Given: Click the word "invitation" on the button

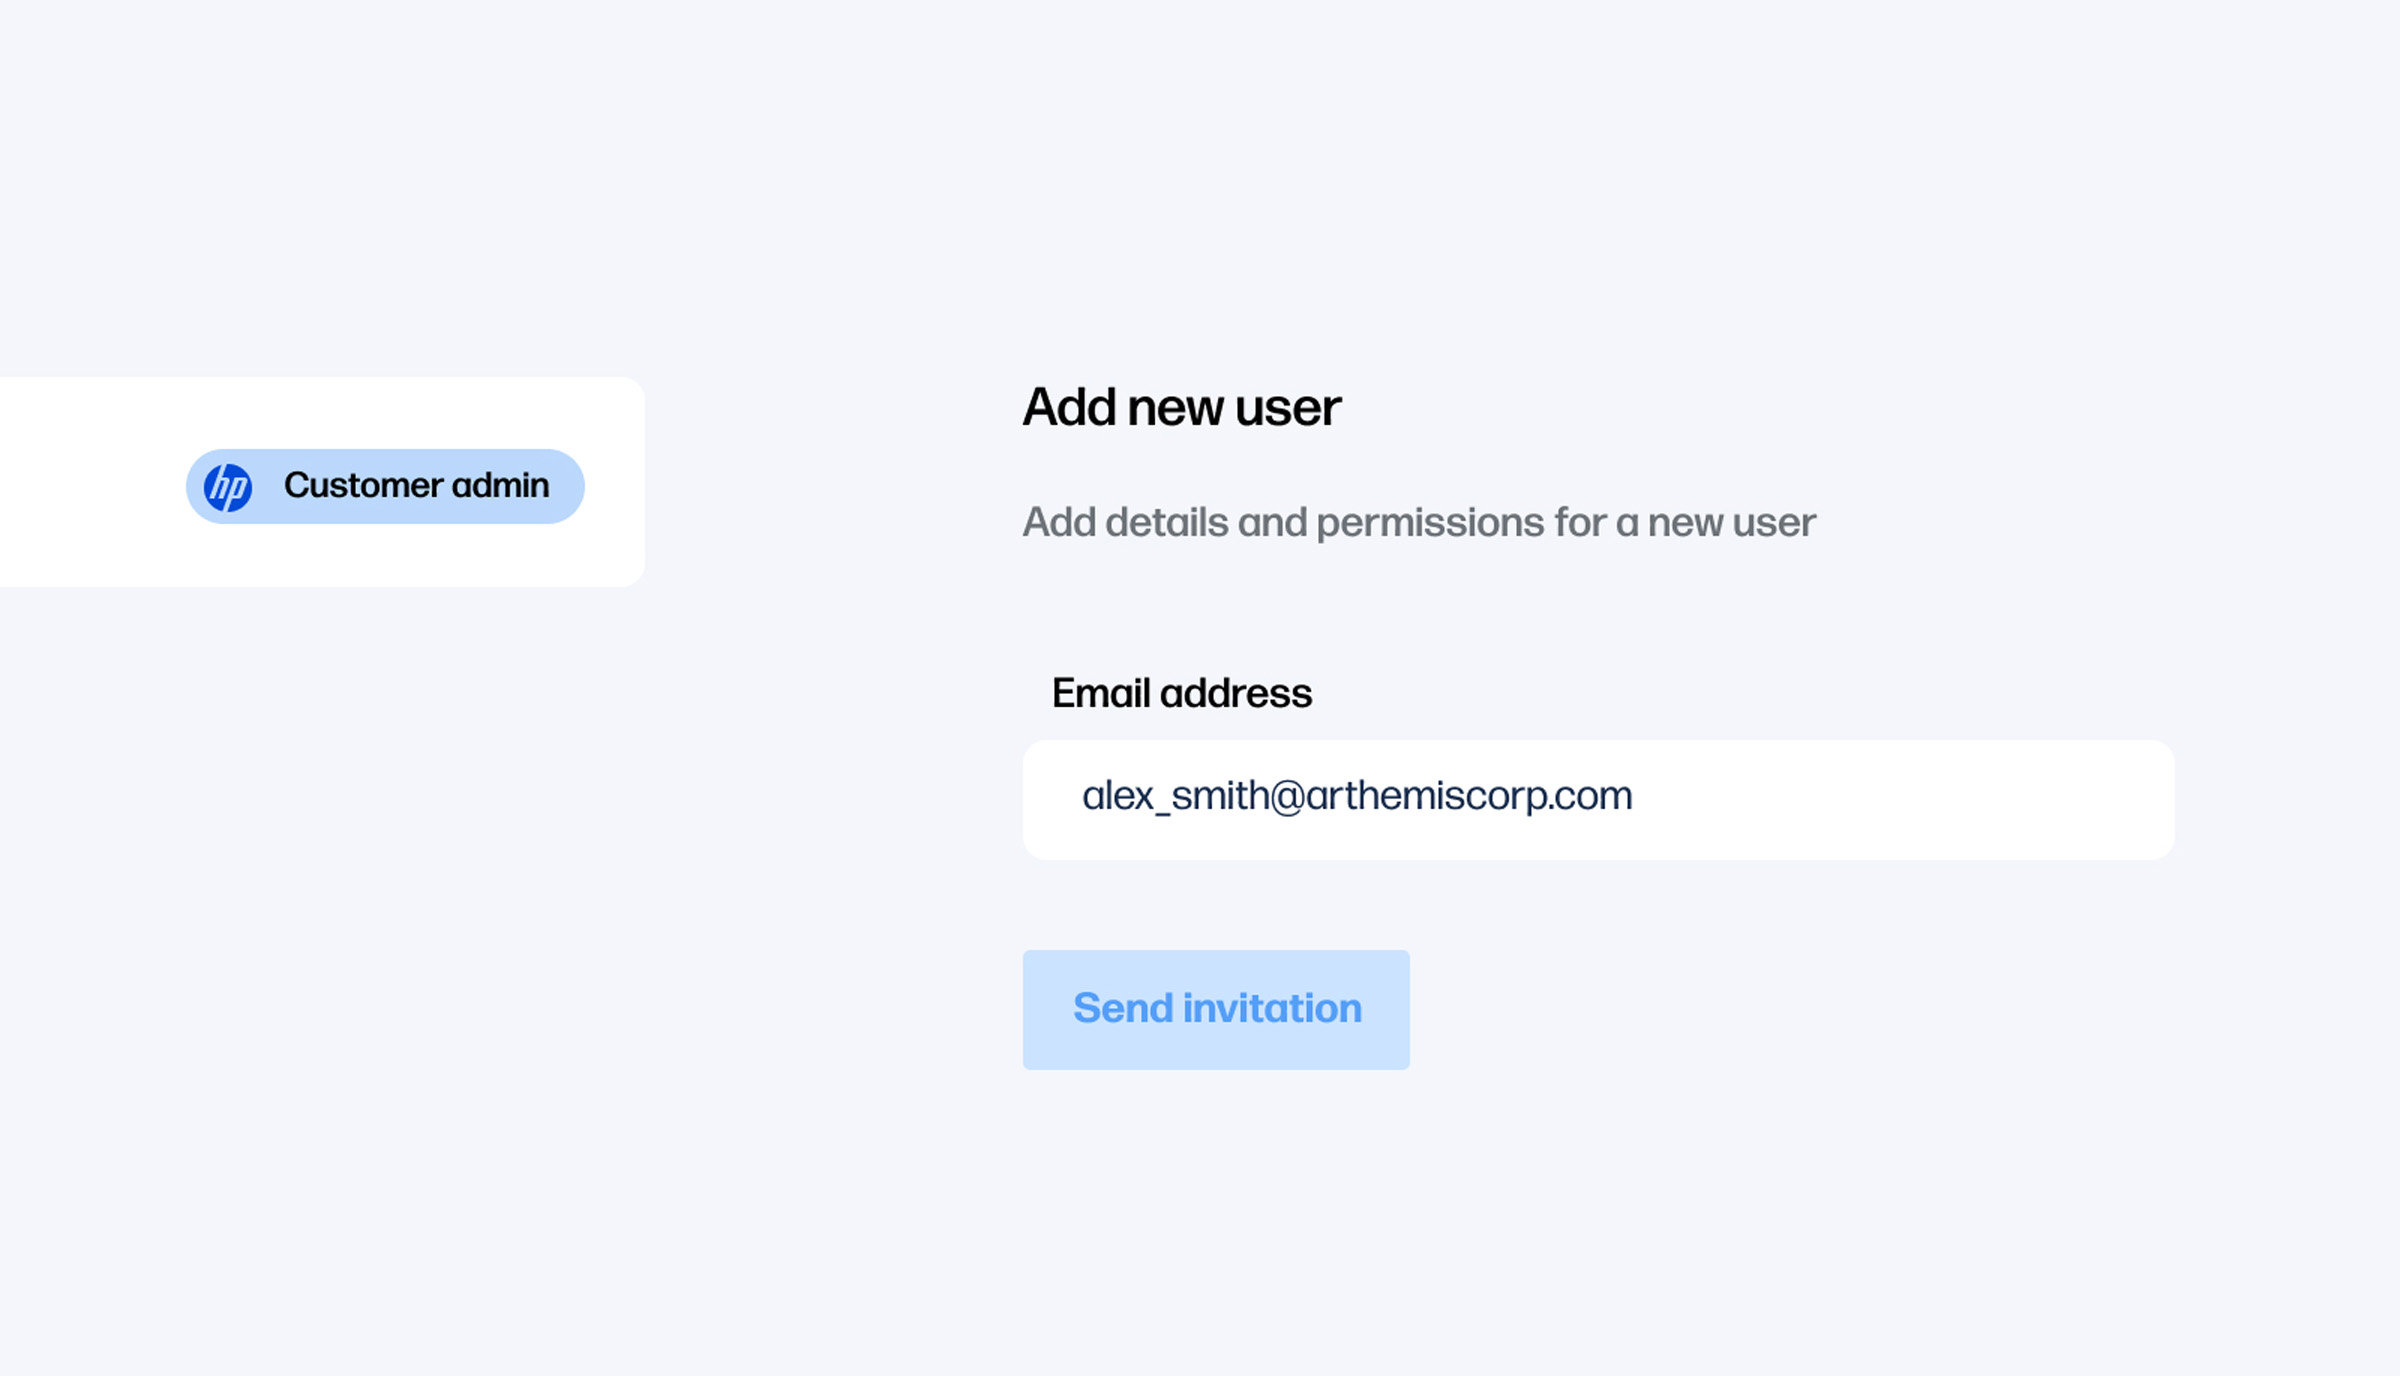Looking at the screenshot, I should click(x=1272, y=1008).
